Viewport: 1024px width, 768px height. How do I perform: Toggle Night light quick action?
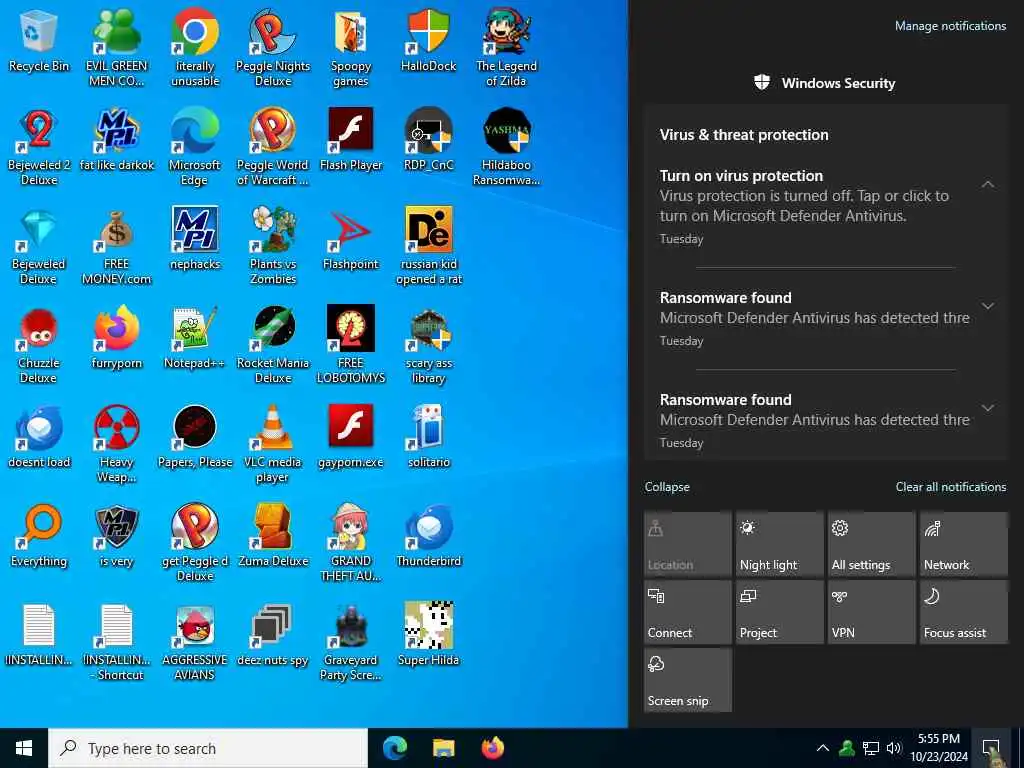tap(780, 544)
